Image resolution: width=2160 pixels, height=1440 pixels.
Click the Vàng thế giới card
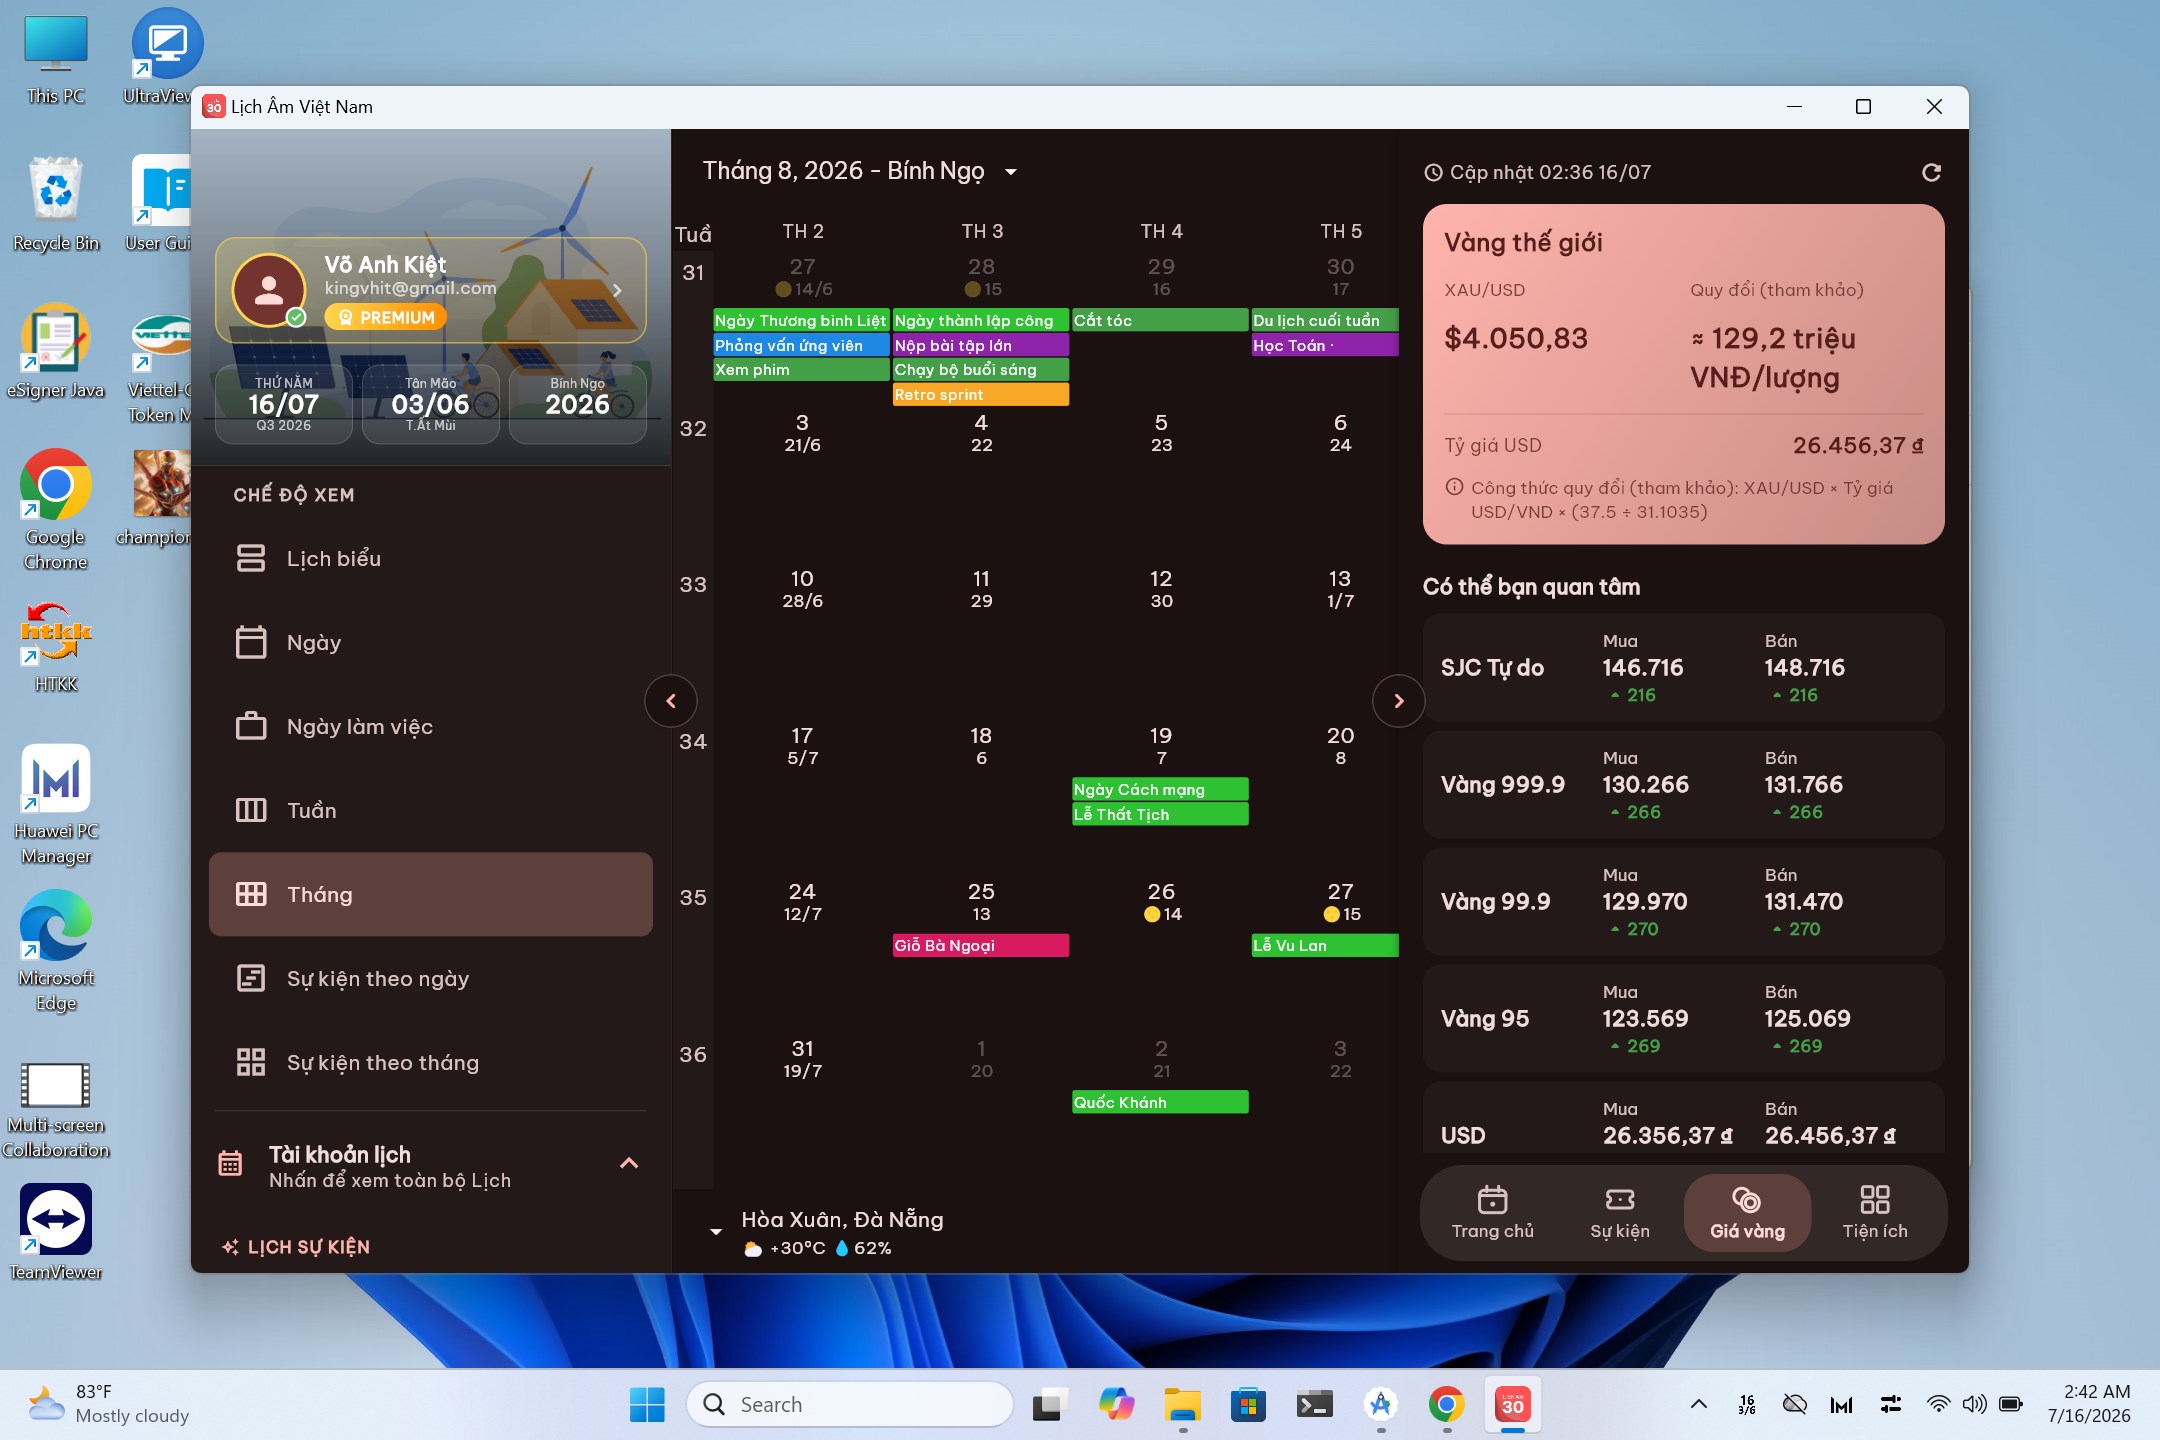(1683, 374)
